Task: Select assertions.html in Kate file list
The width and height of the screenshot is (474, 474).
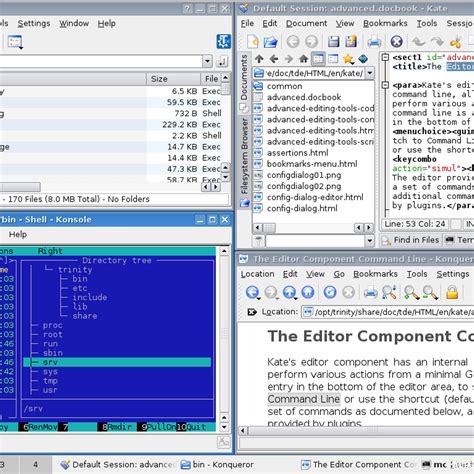Action: (297, 153)
